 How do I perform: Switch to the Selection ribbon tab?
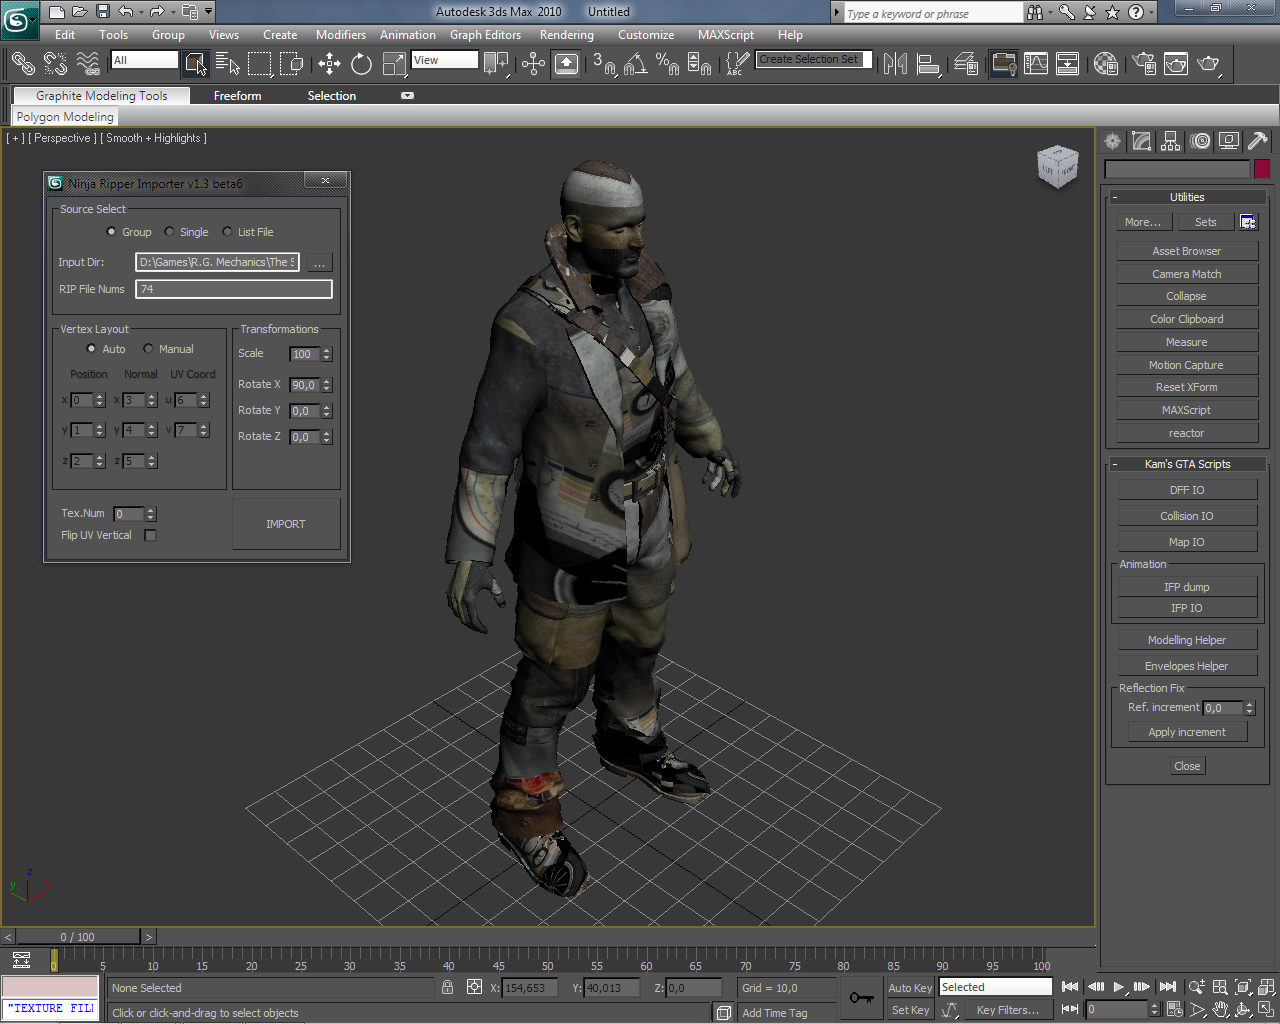332,96
